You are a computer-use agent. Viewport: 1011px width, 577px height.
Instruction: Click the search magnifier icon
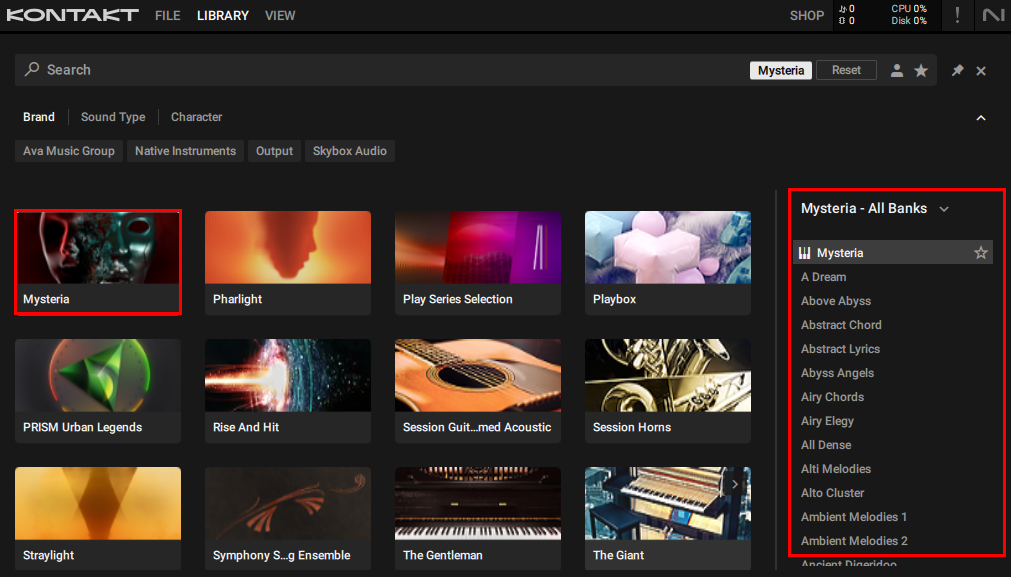[32, 70]
